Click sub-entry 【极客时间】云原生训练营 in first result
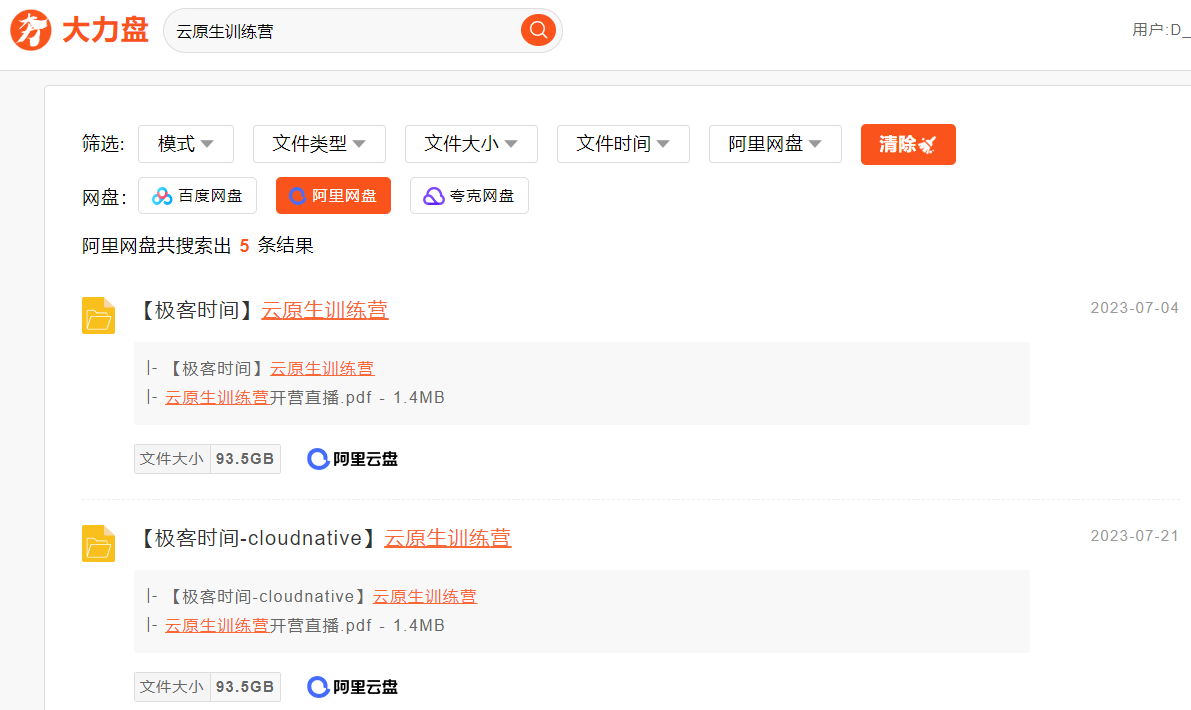This screenshot has width=1191, height=710. click(x=270, y=368)
